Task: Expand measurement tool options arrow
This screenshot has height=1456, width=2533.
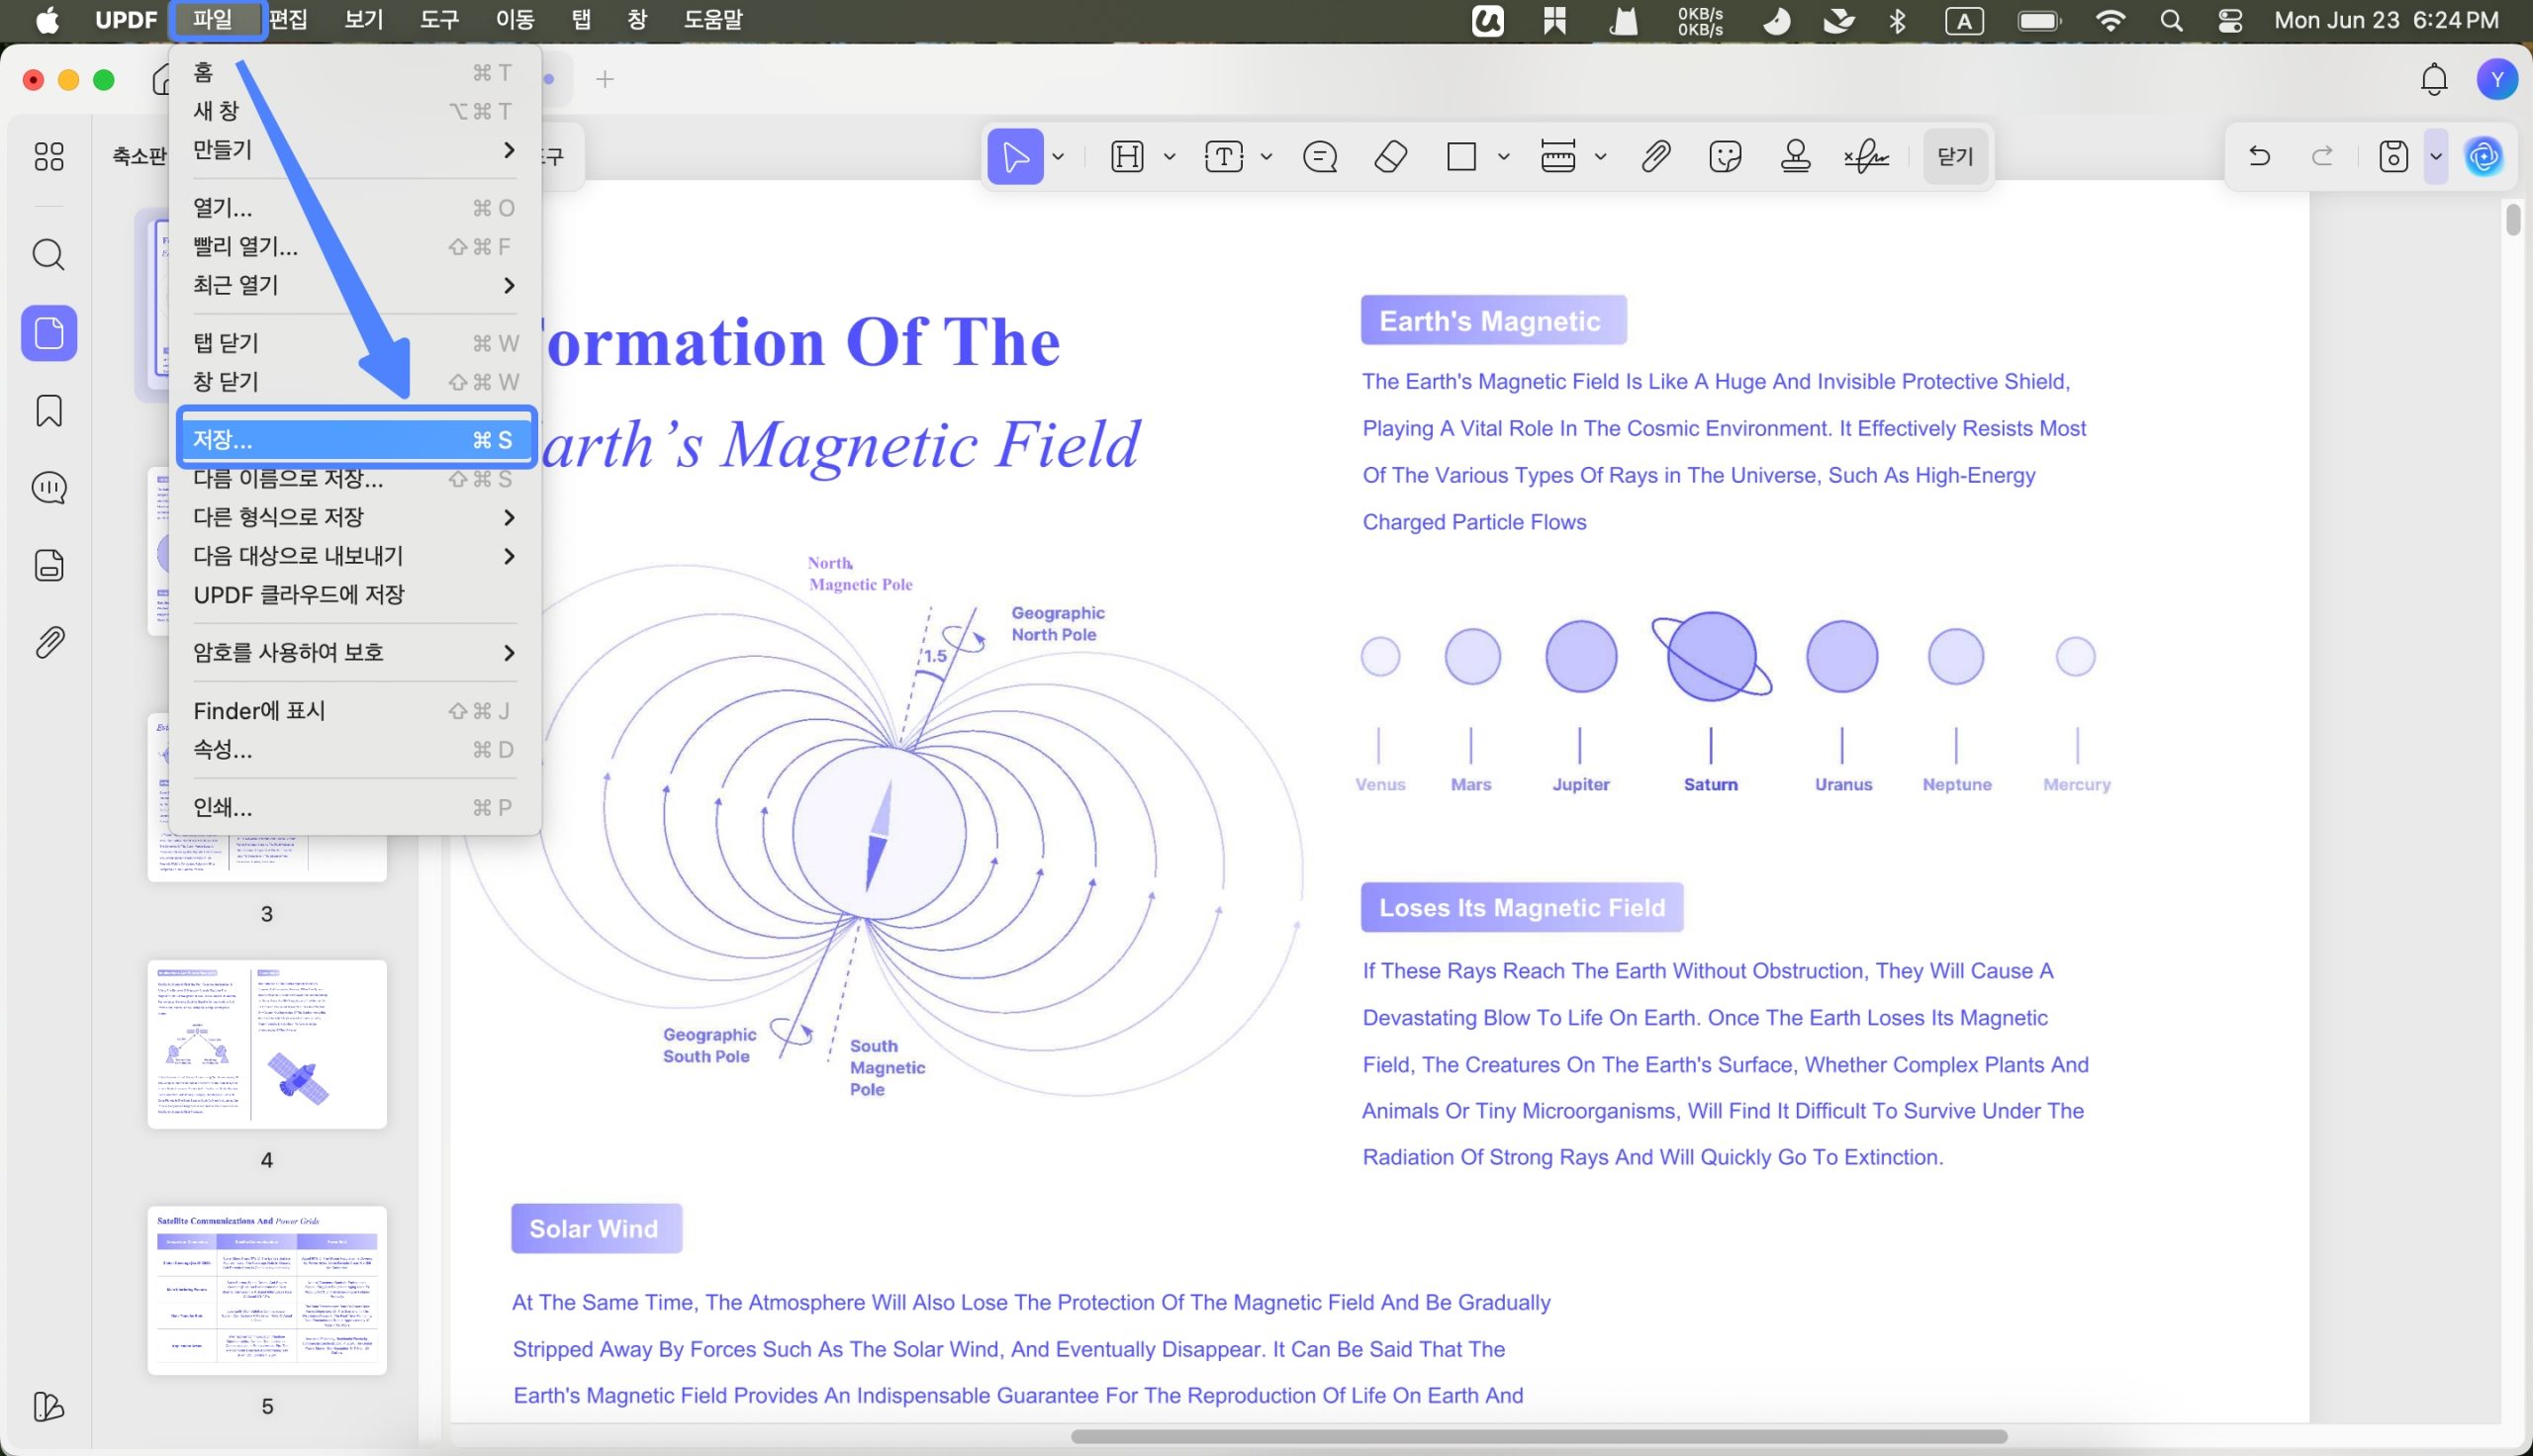Action: click(1600, 157)
